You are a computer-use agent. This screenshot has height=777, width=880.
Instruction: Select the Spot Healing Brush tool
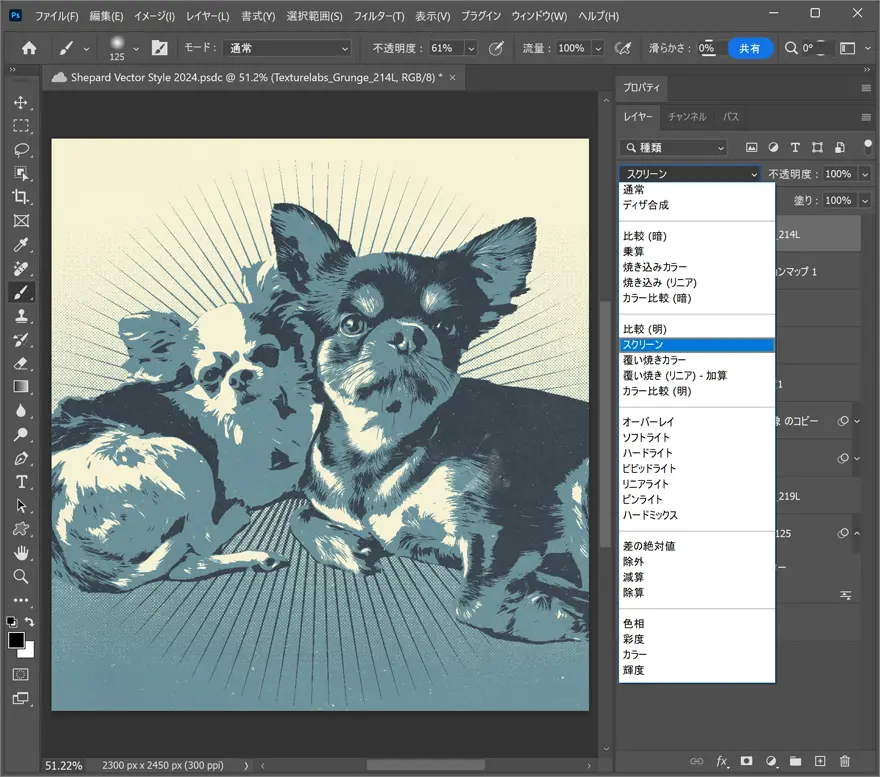pyautogui.click(x=21, y=268)
